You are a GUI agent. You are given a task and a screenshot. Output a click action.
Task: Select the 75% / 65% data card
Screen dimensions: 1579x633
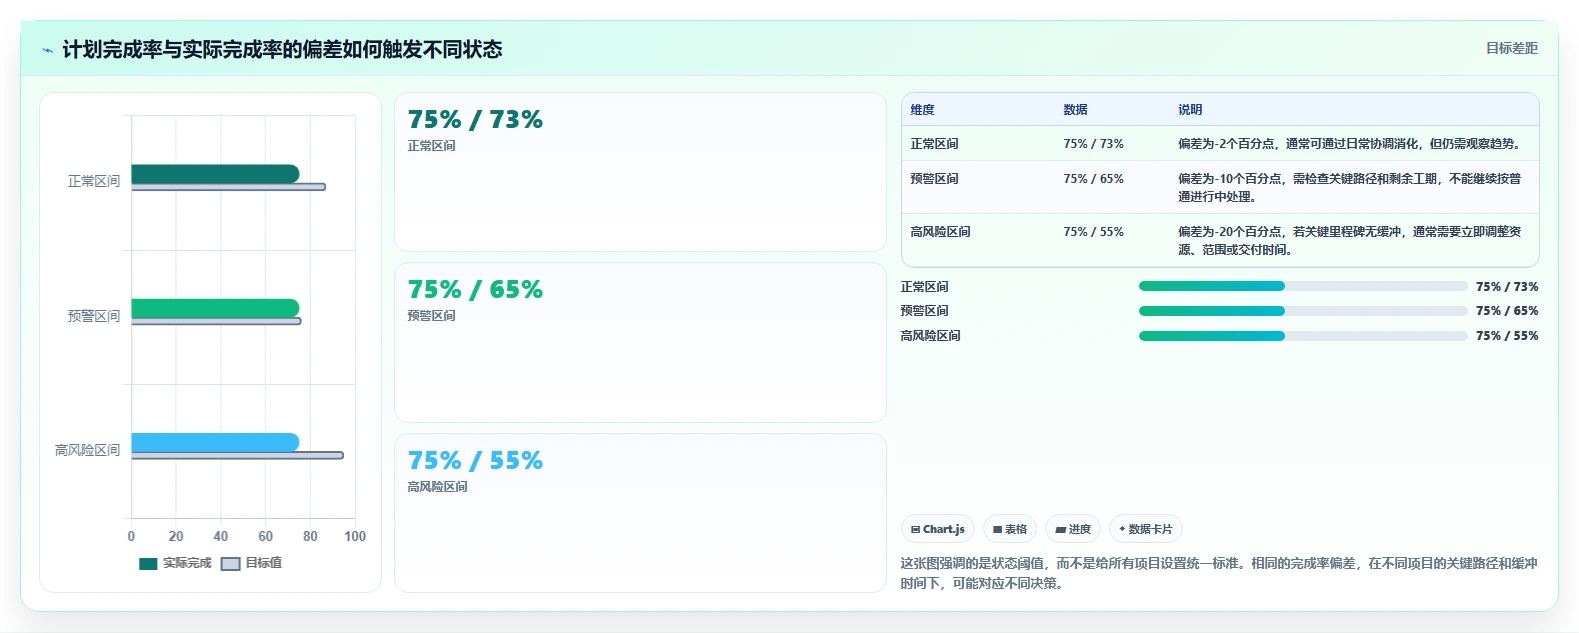tap(640, 342)
